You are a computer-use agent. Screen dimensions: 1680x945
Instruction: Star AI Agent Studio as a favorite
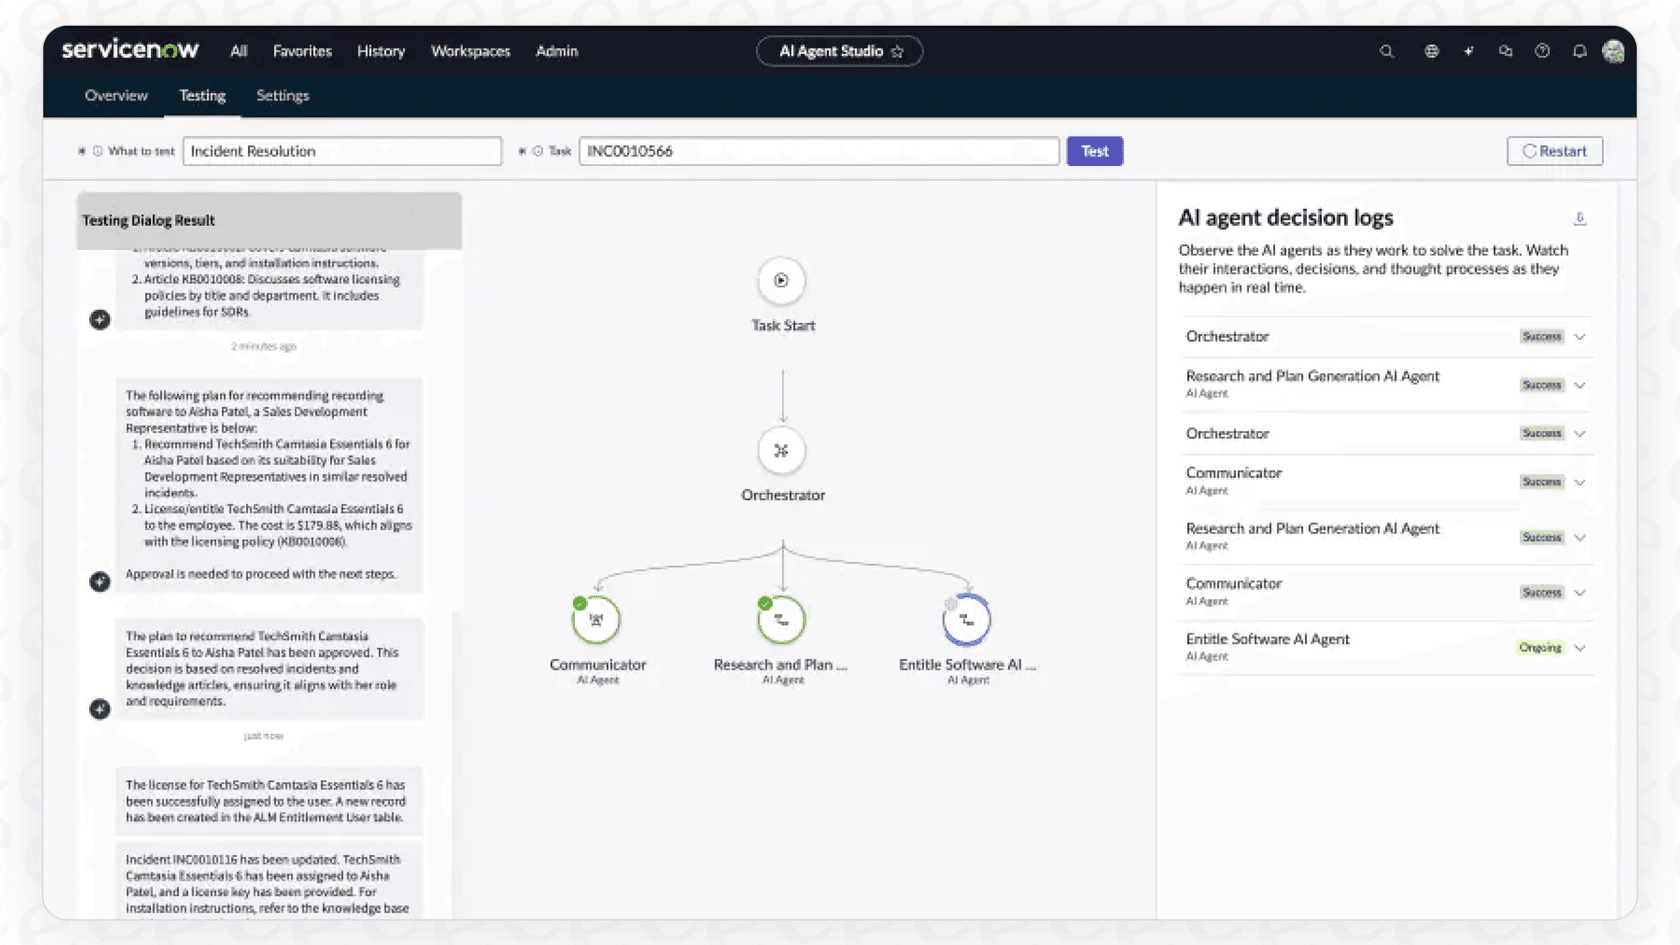coord(899,51)
